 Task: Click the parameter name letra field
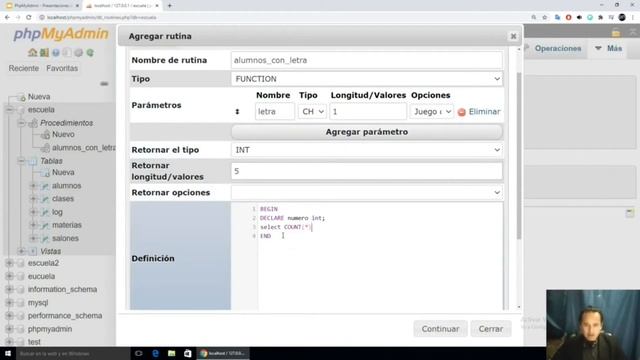pyautogui.click(x=275, y=111)
